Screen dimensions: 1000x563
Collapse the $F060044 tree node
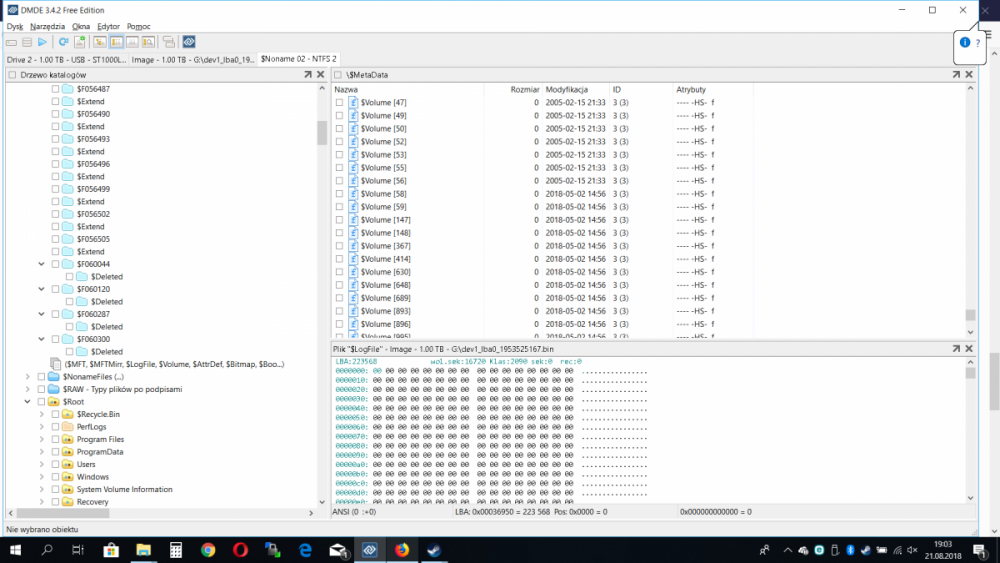pyautogui.click(x=41, y=264)
